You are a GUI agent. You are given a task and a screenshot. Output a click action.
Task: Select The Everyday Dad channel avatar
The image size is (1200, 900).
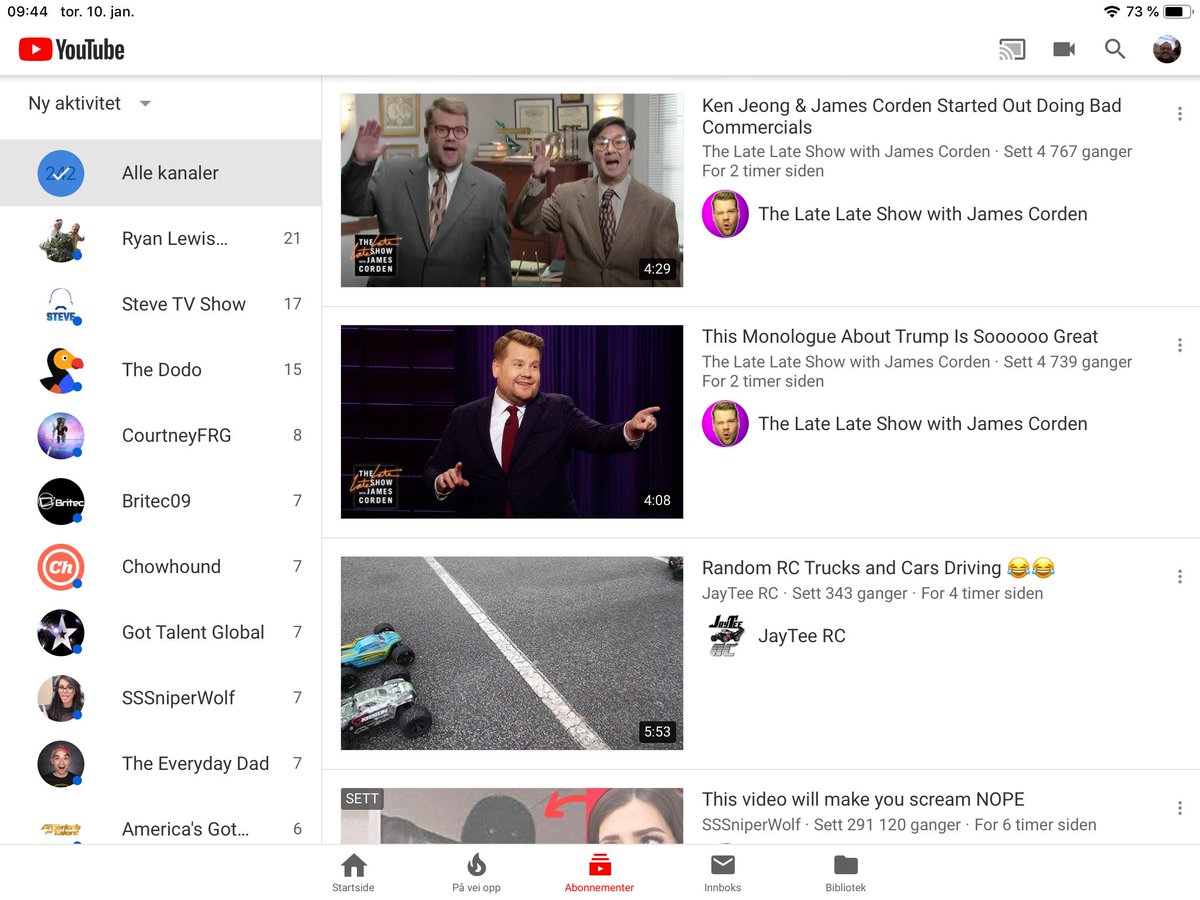click(61, 764)
